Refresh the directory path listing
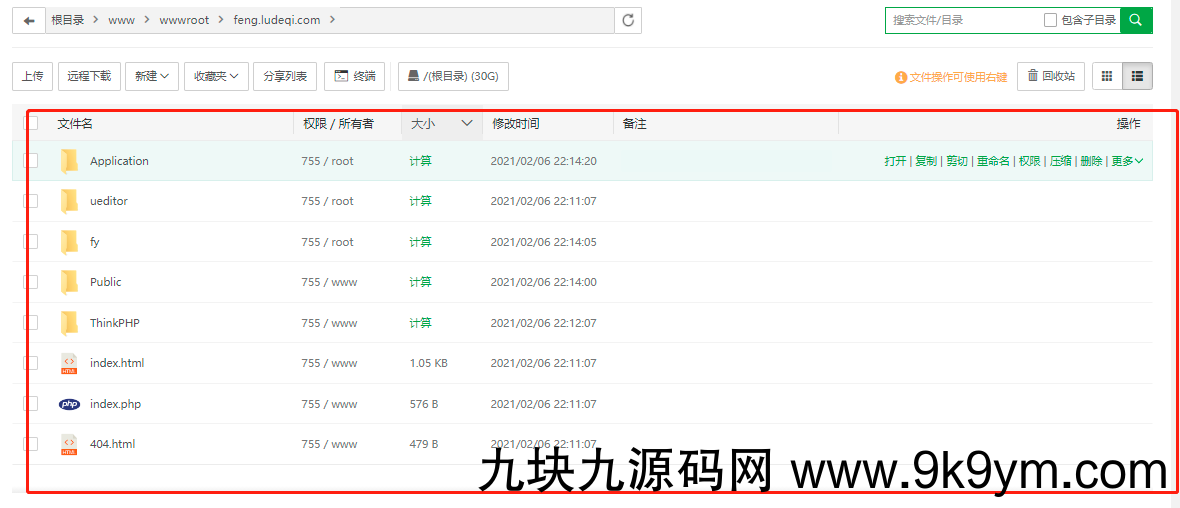 [628, 20]
